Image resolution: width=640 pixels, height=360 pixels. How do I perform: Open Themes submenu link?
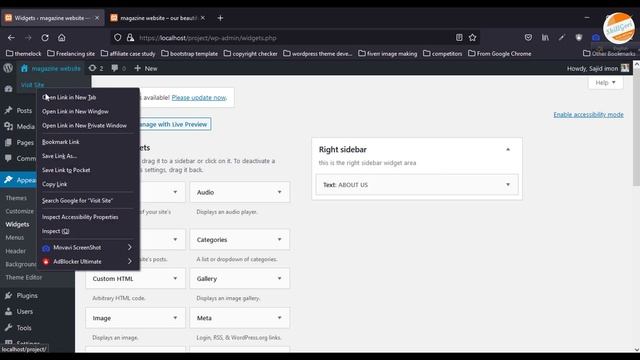[x=16, y=198]
